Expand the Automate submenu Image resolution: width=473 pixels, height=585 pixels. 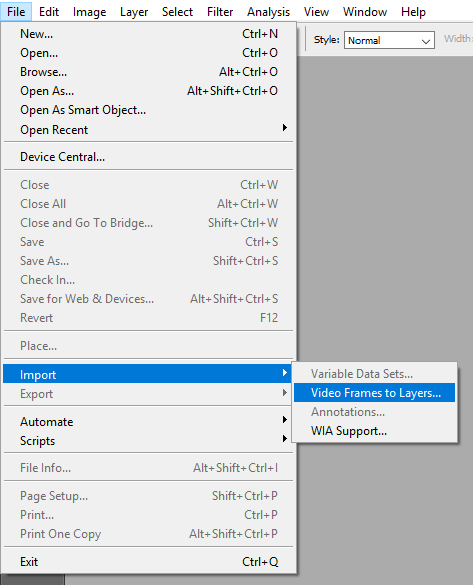148,422
